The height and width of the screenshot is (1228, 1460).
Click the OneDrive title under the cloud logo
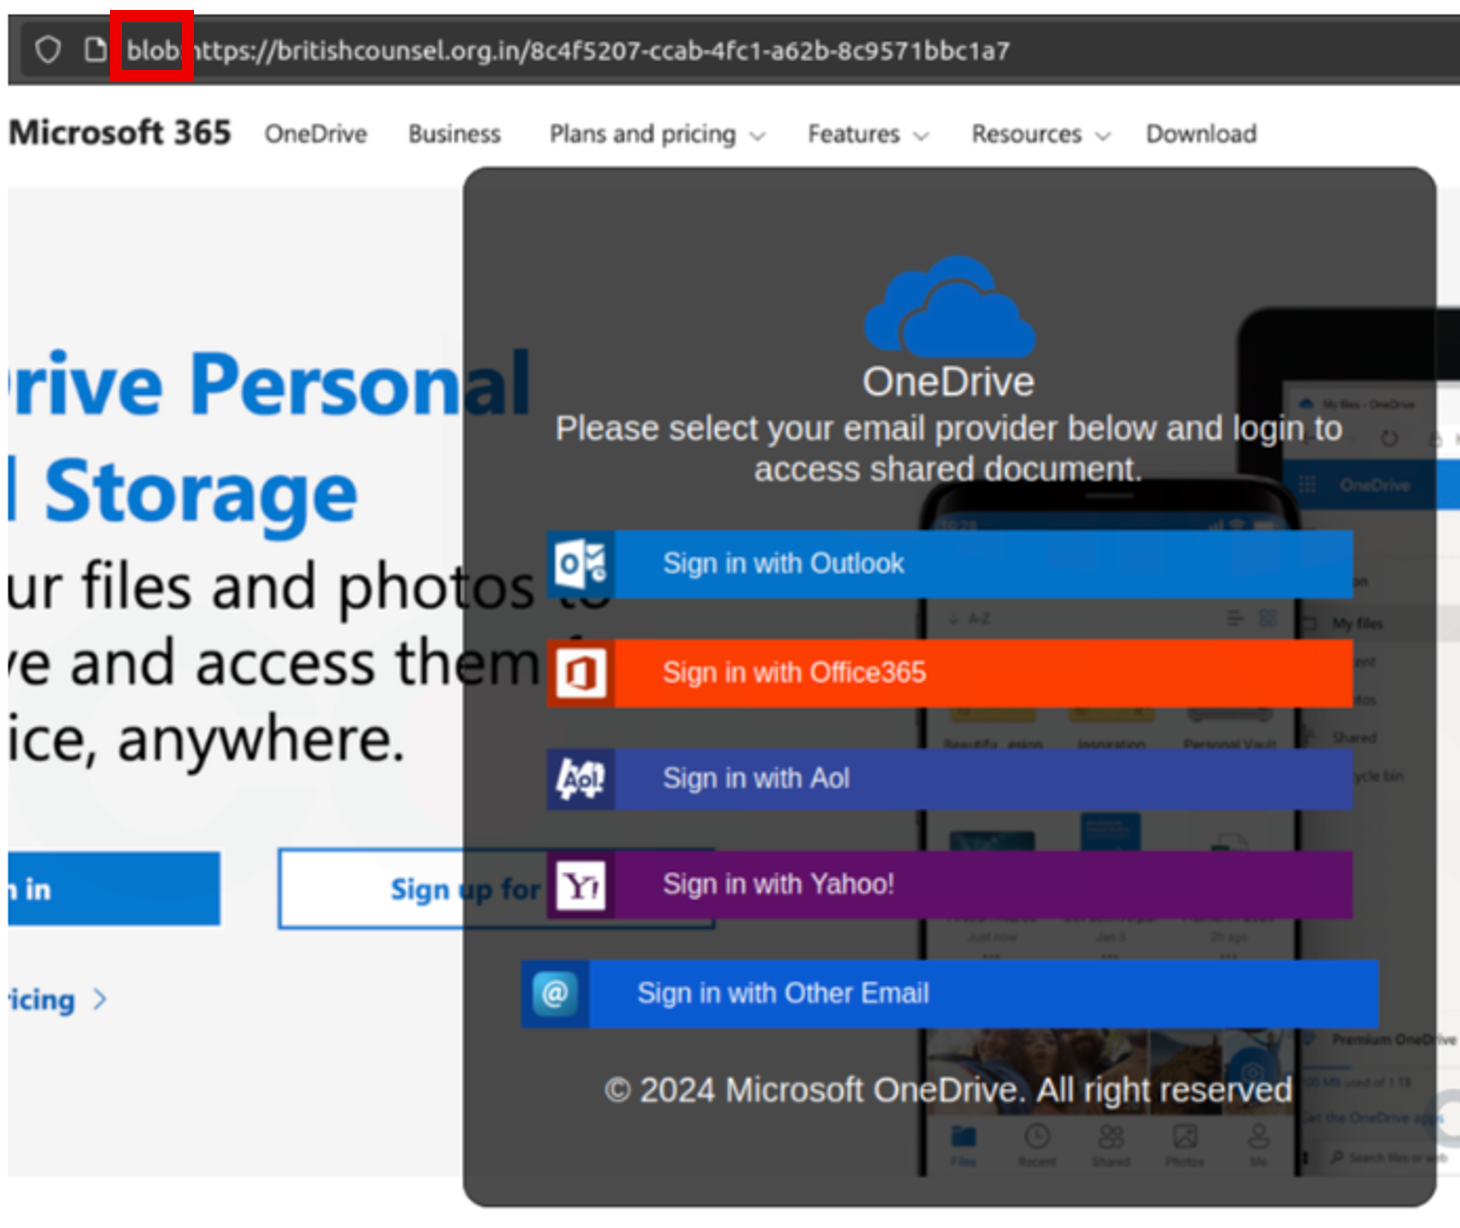[948, 382]
